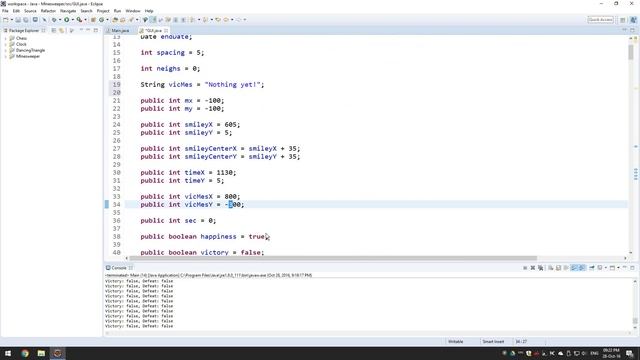Open the Refactor menu
The width and height of the screenshot is (640, 360).
(48, 11)
